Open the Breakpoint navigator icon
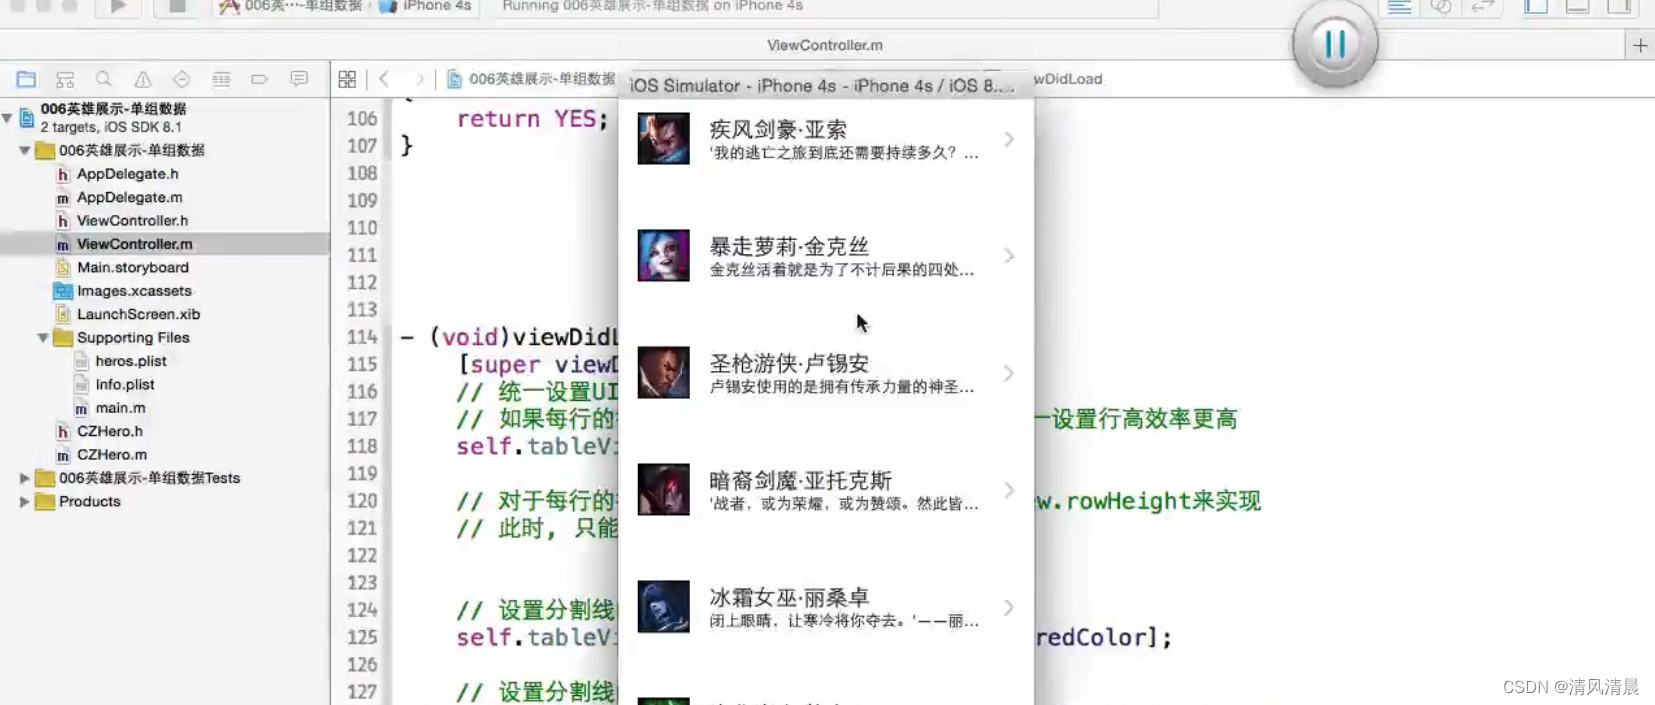This screenshot has width=1655, height=705. (259, 79)
